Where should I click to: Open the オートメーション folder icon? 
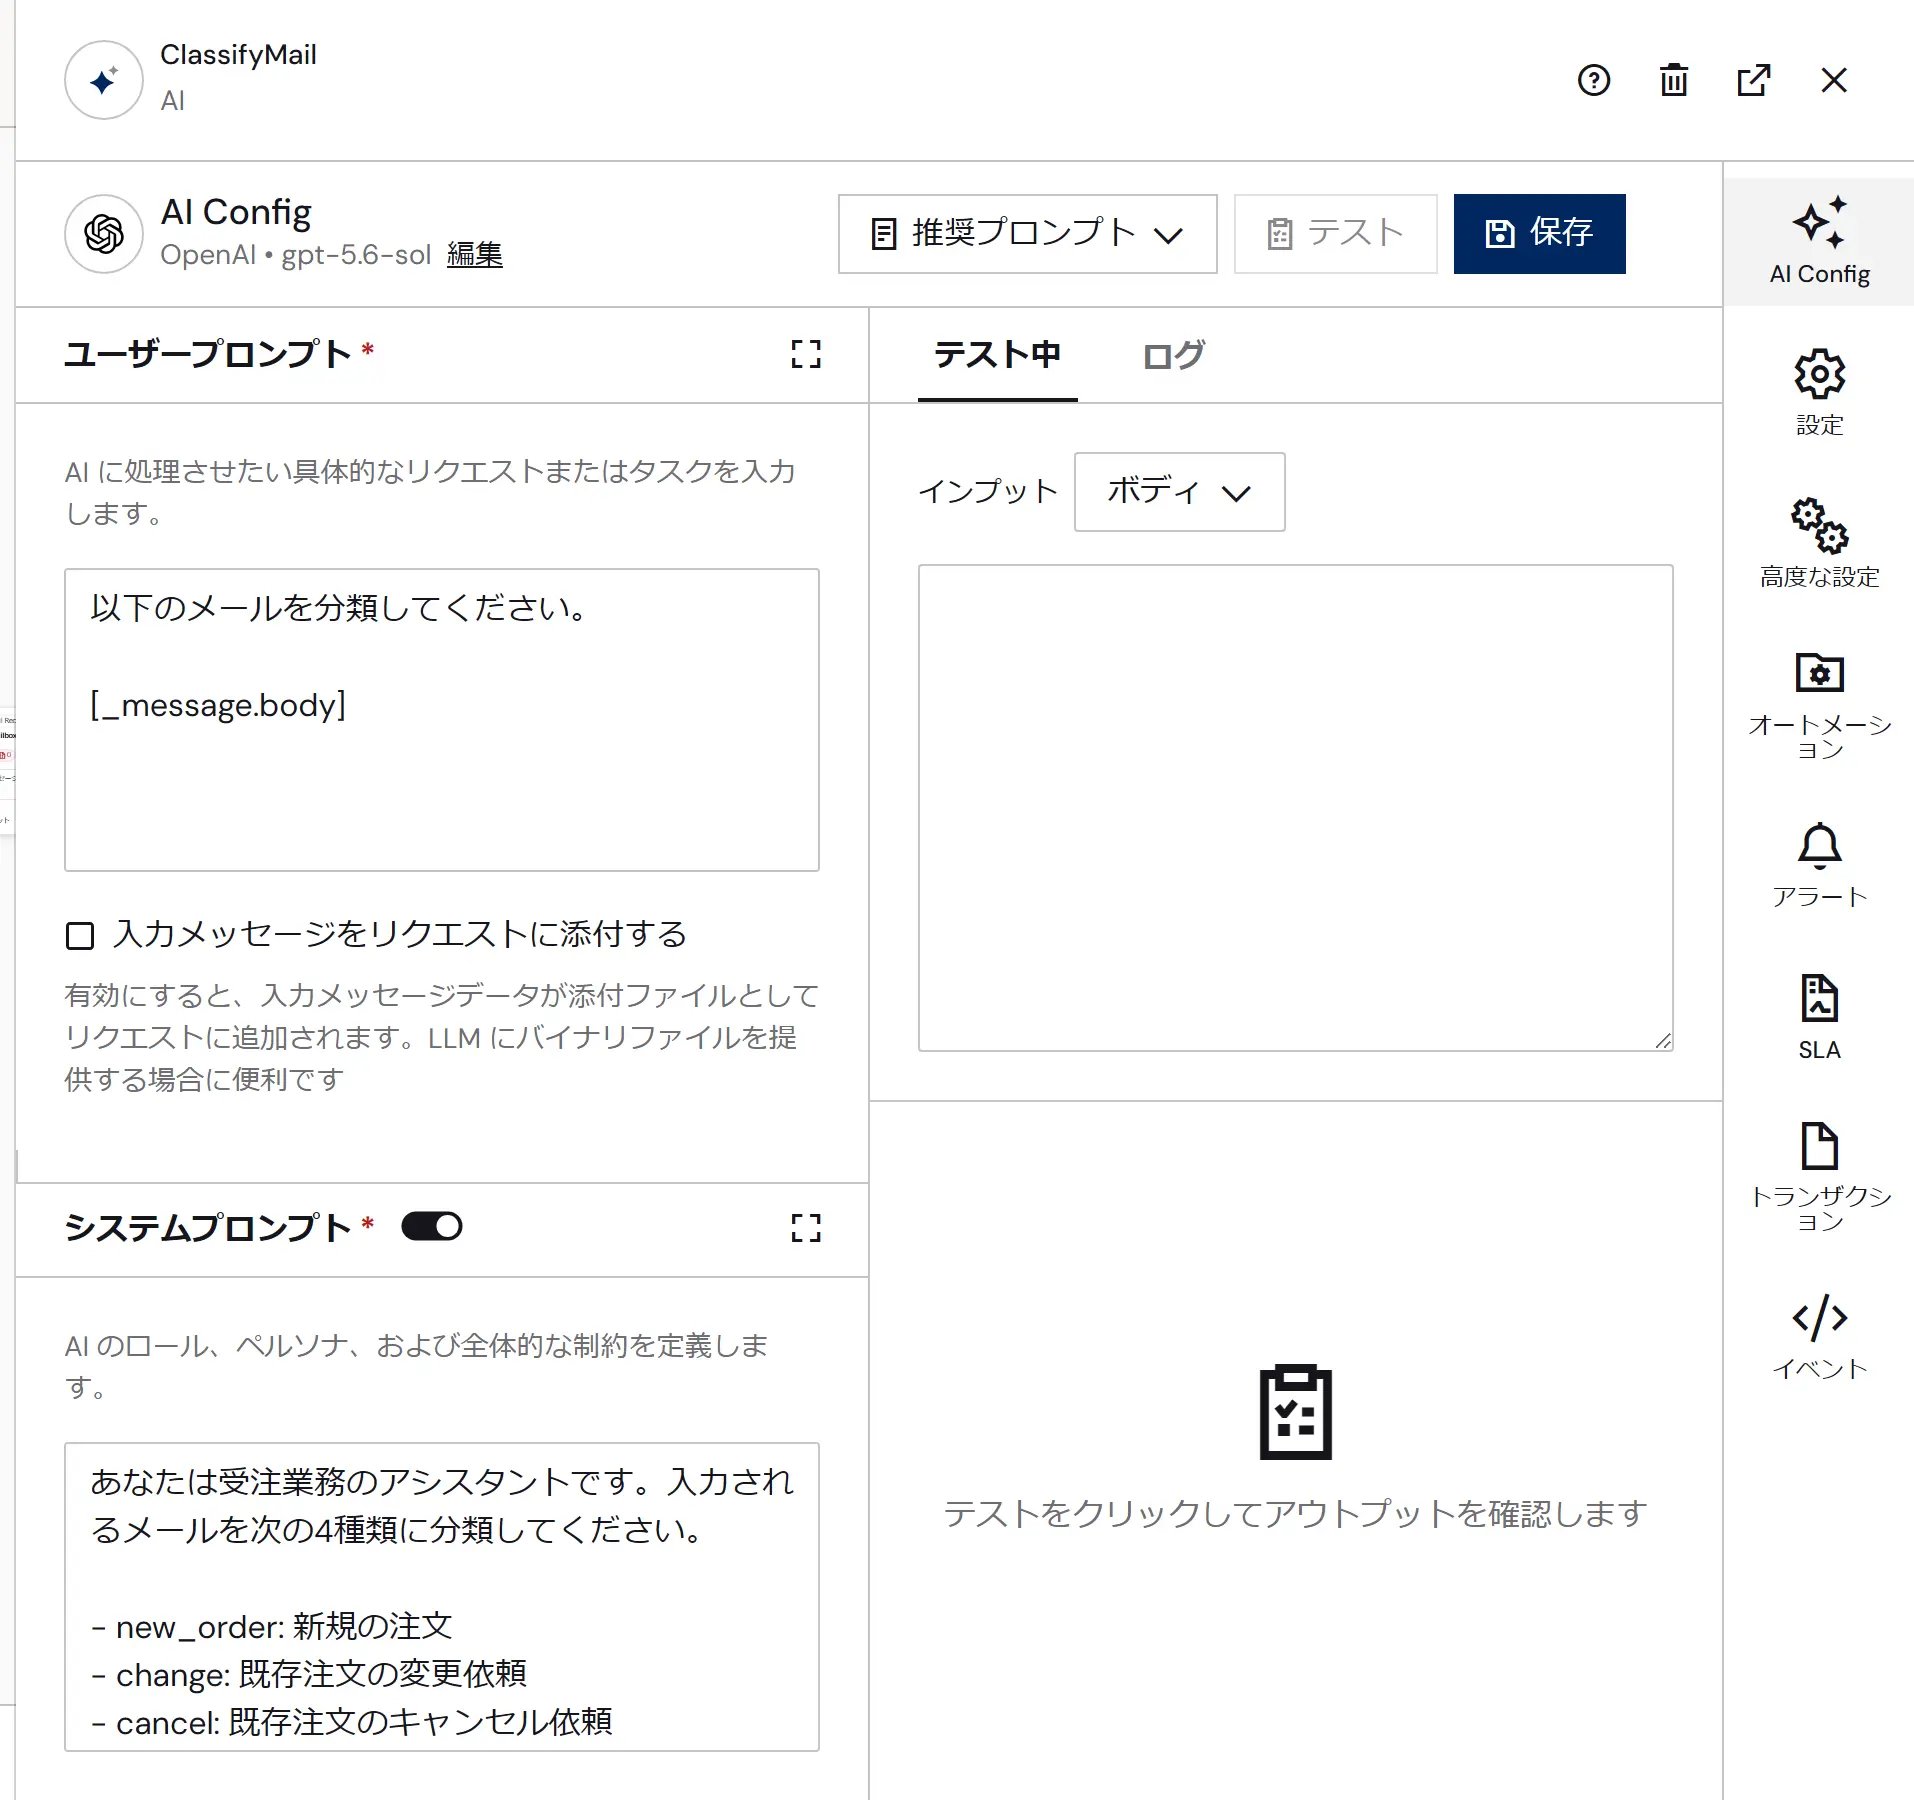(x=1819, y=705)
